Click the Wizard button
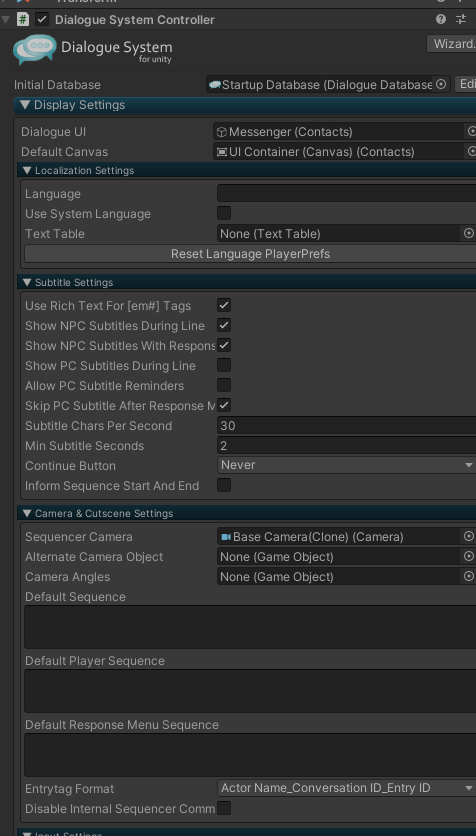The image size is (476, 836). tap(451, 44)
